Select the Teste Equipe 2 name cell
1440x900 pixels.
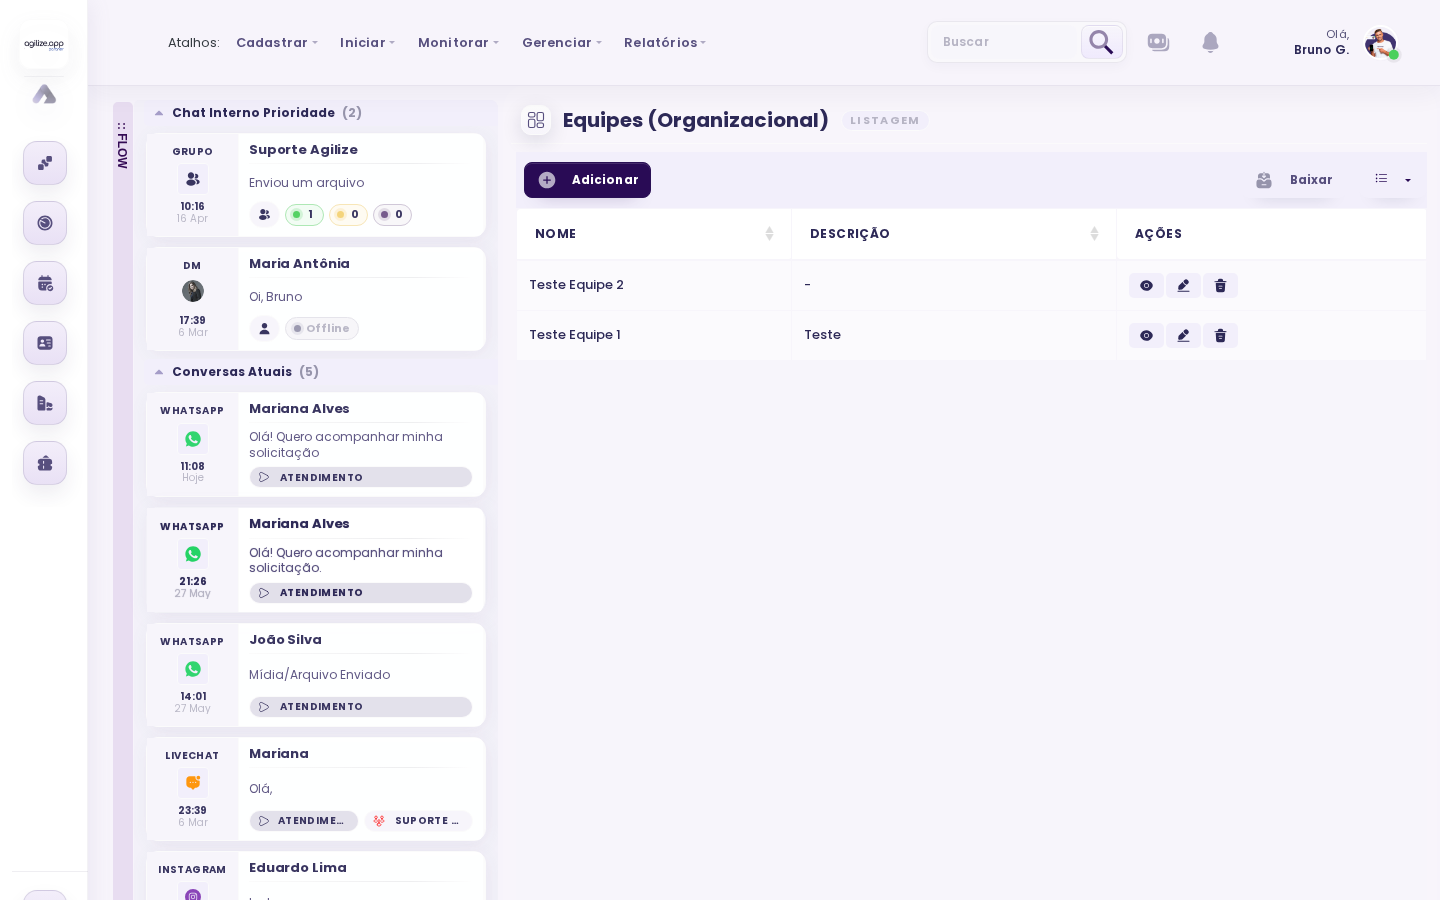point(654,285)
